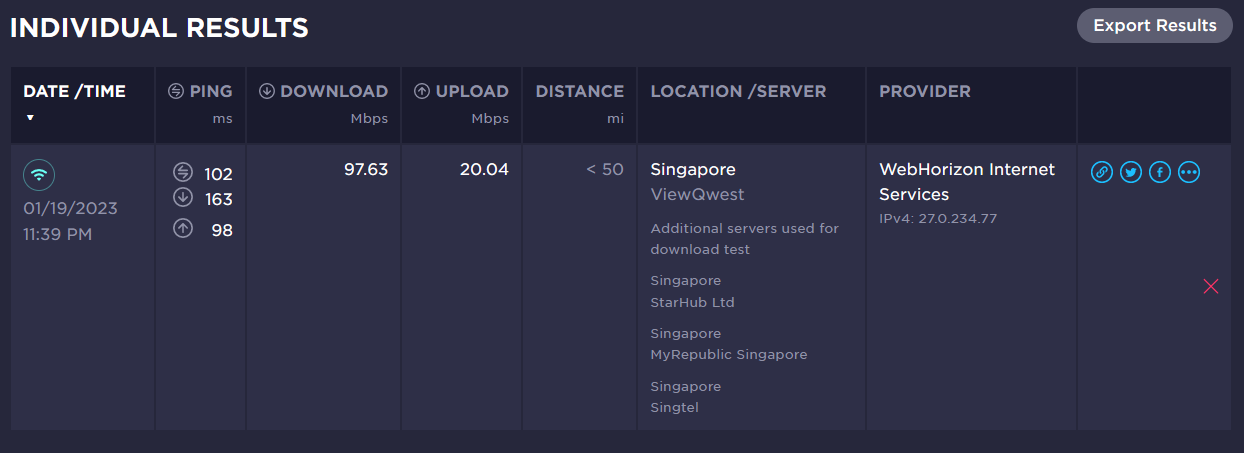Click the download ping value 163

(219, 199)
